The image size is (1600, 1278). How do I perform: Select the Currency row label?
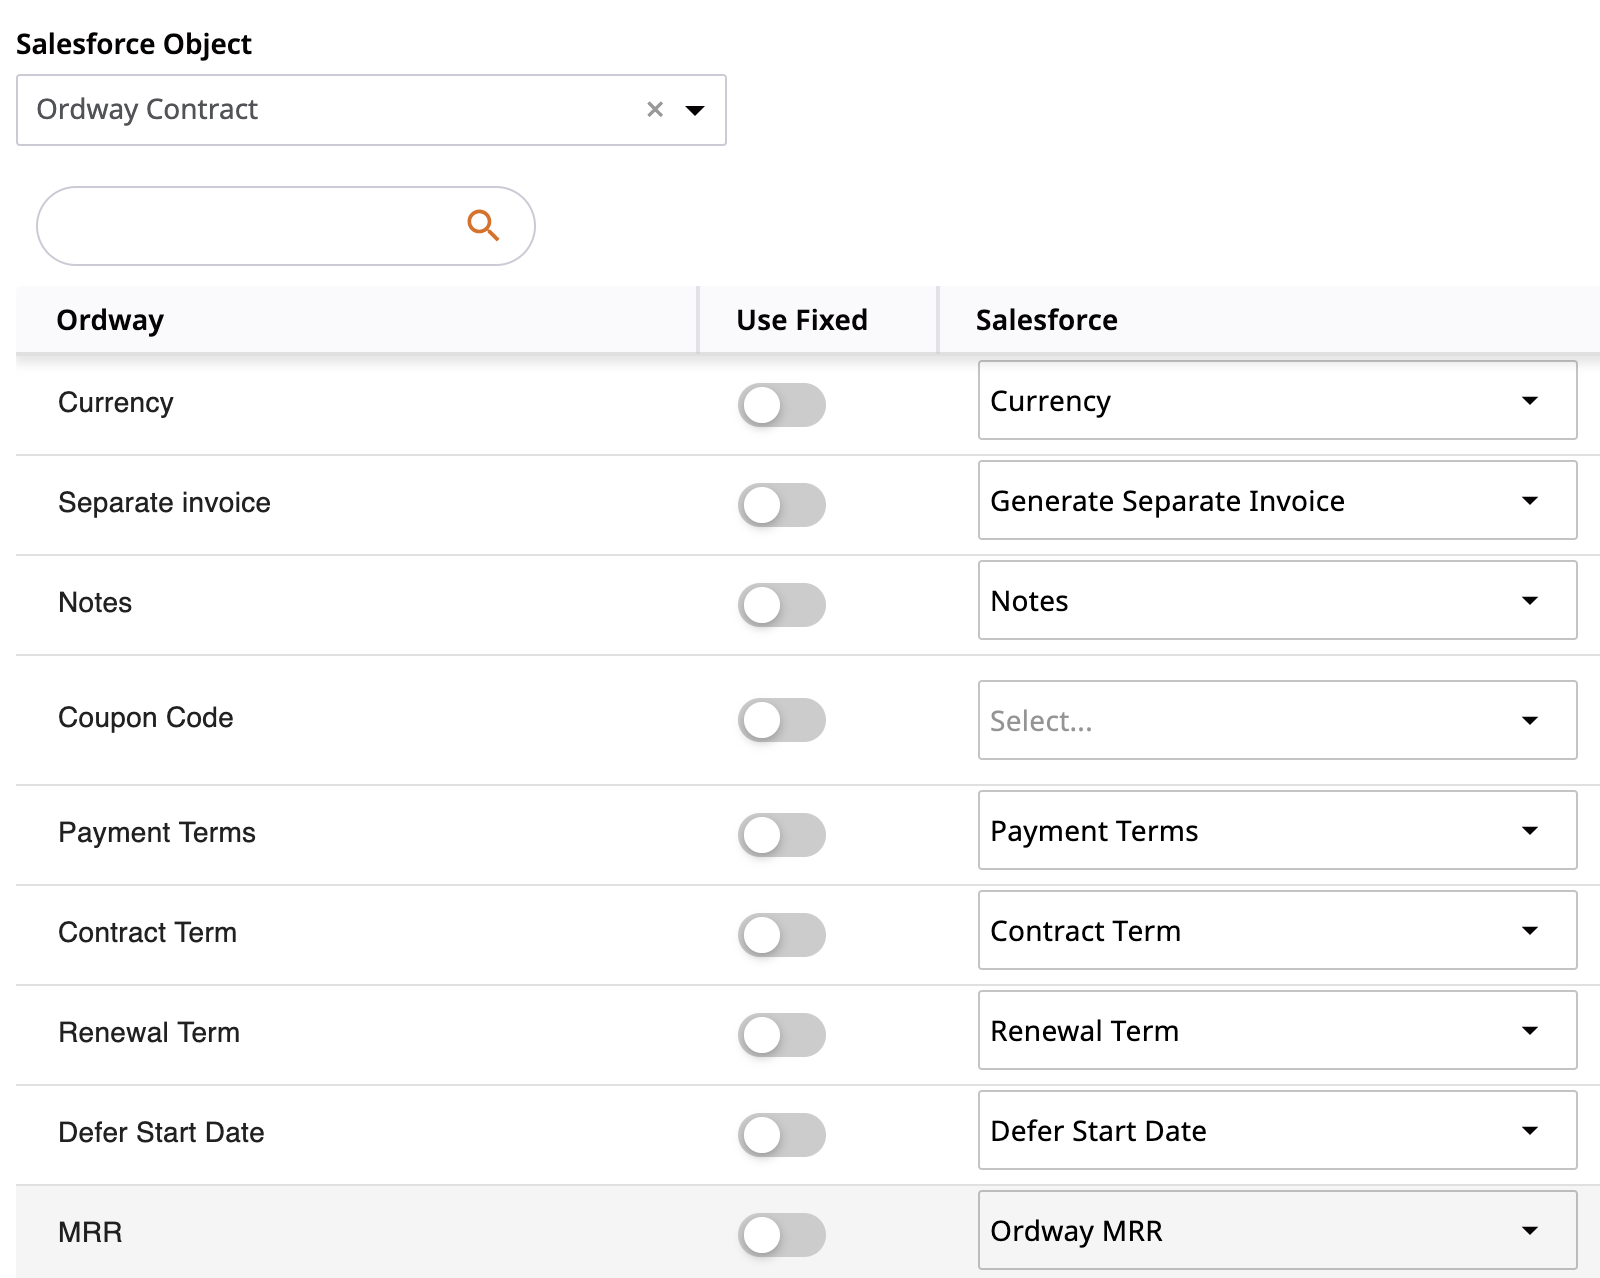tap(116, 403)
